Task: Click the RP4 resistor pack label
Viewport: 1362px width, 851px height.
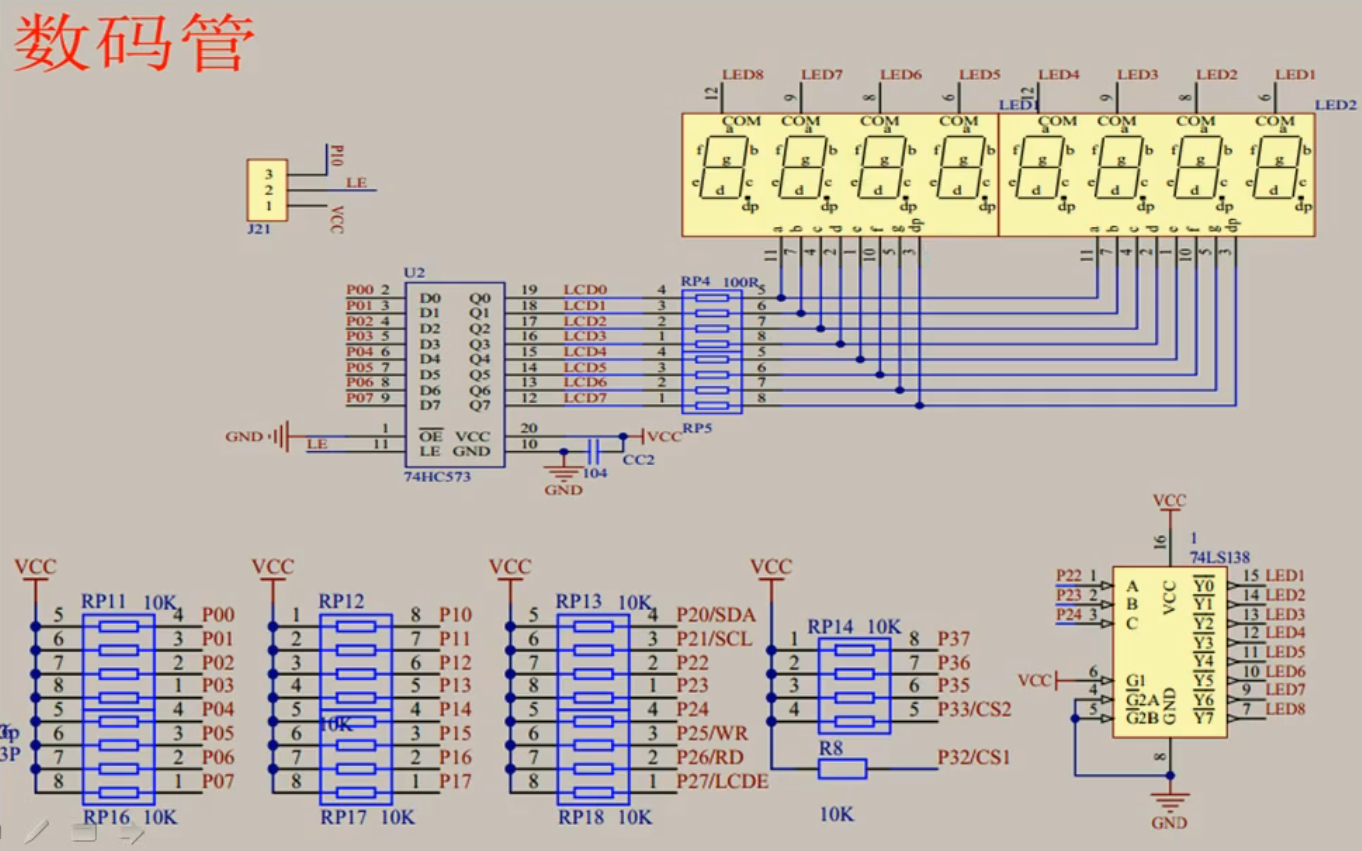Action: [x=696, y=282]
